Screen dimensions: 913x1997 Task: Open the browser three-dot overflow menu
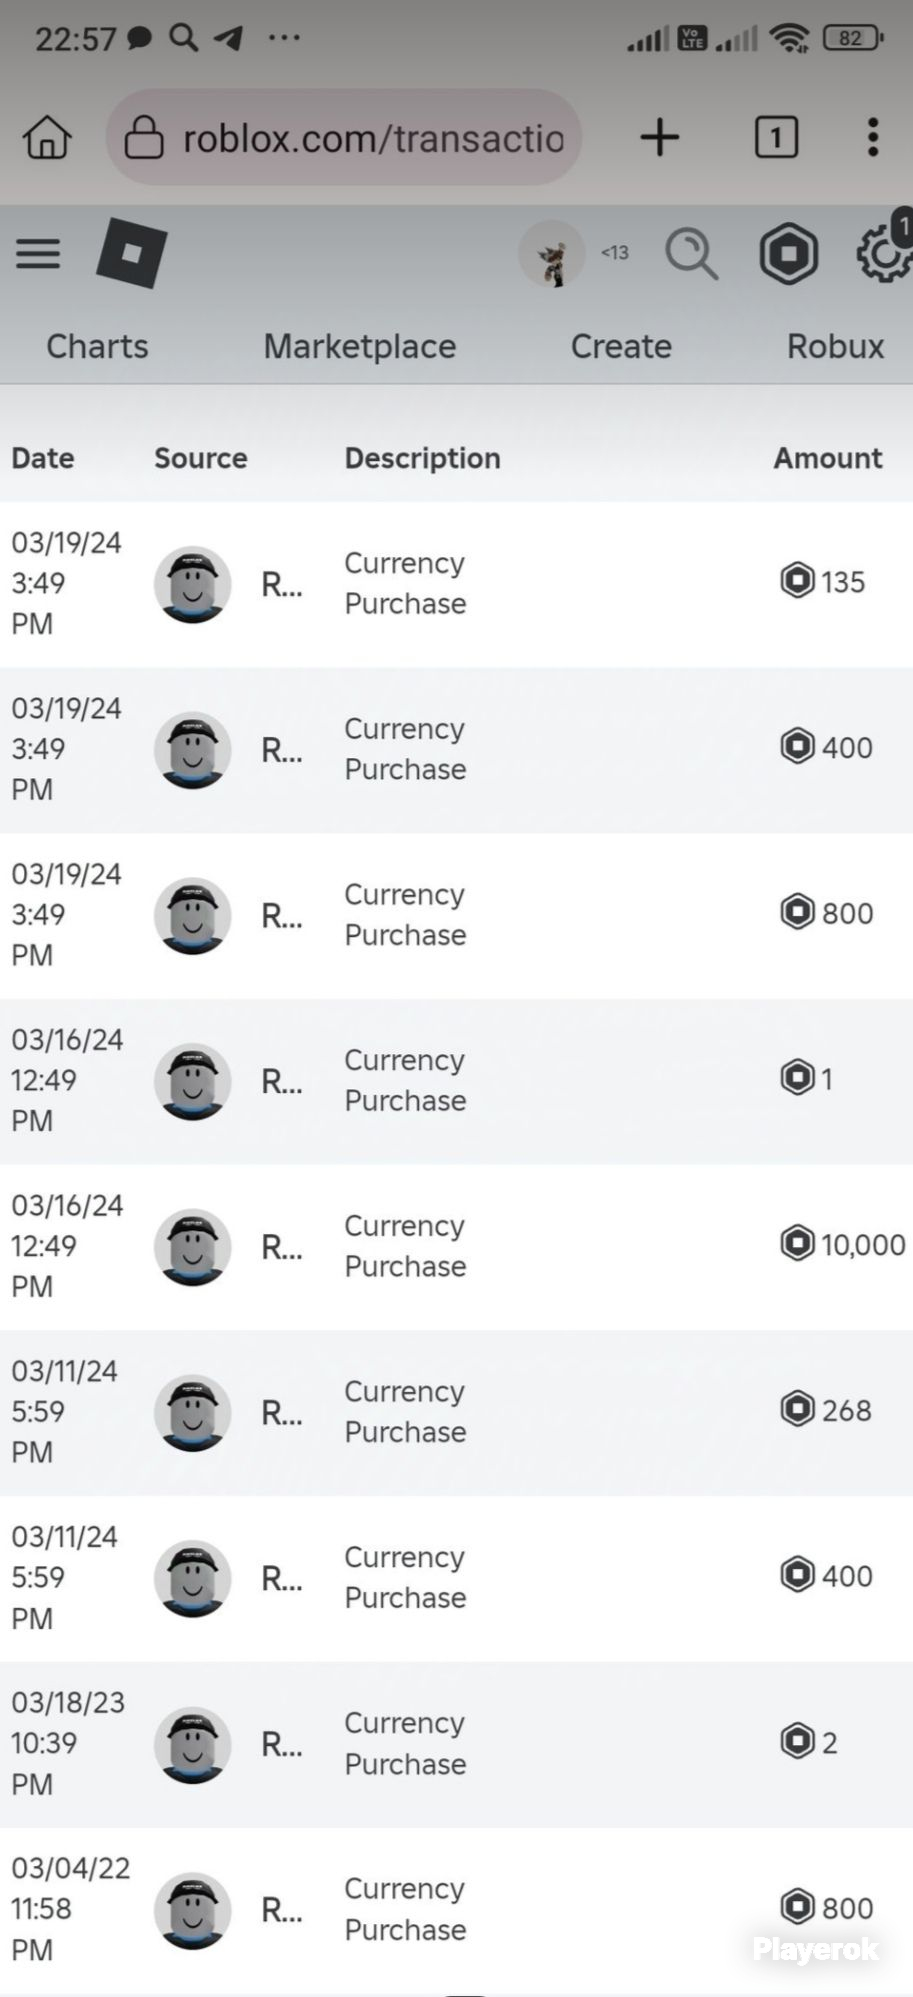point(873,137)
